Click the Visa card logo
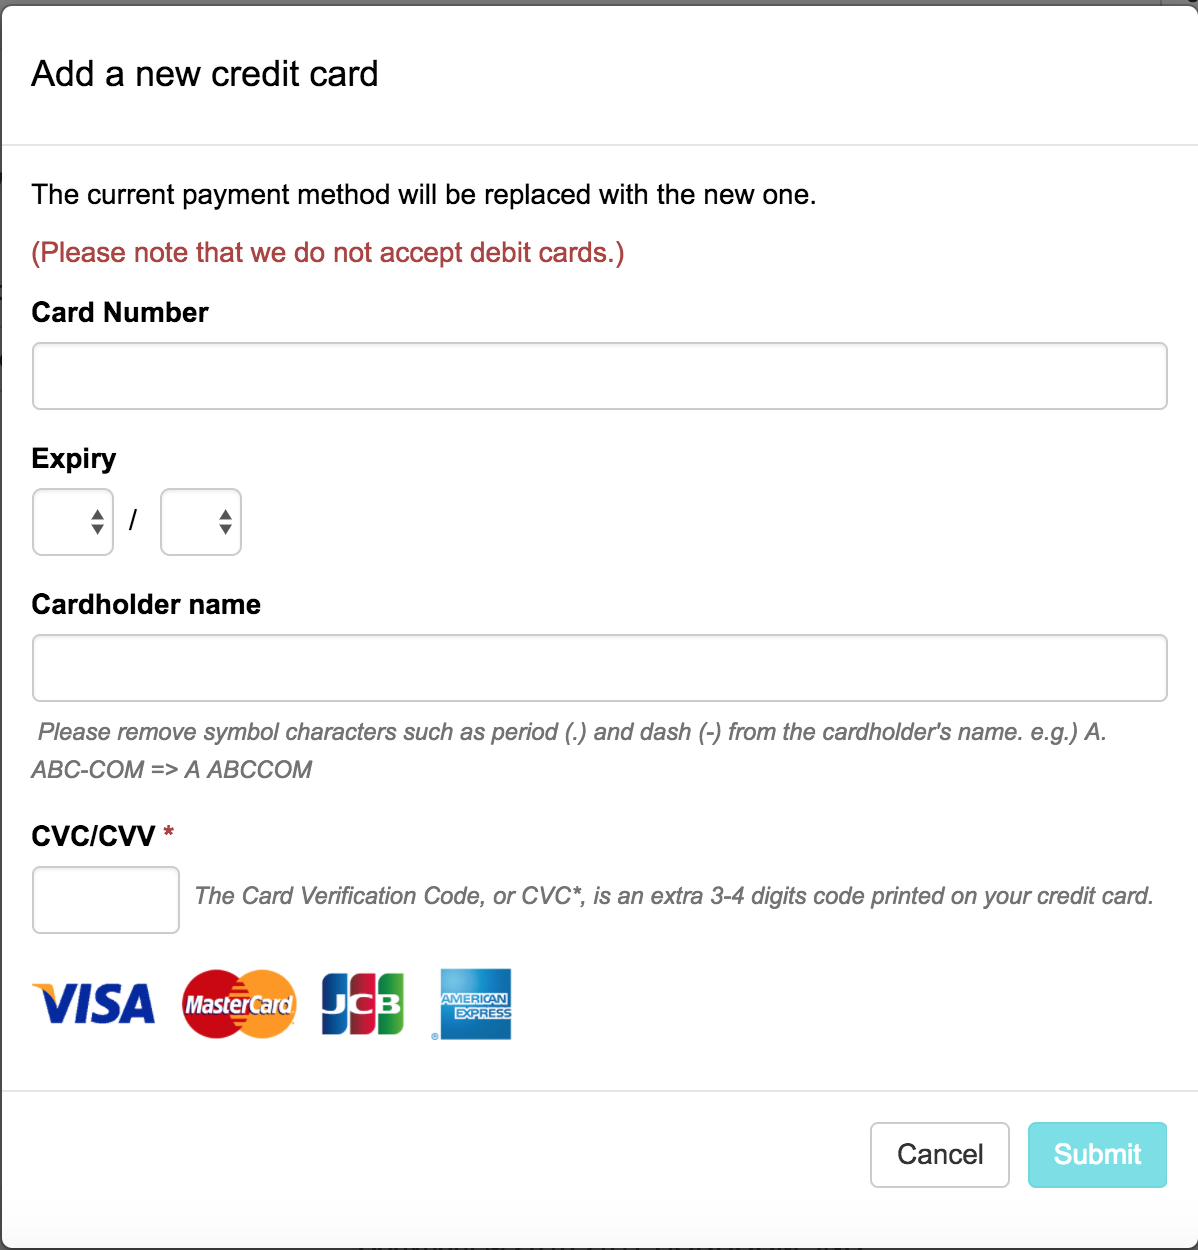 point(94,1004)
